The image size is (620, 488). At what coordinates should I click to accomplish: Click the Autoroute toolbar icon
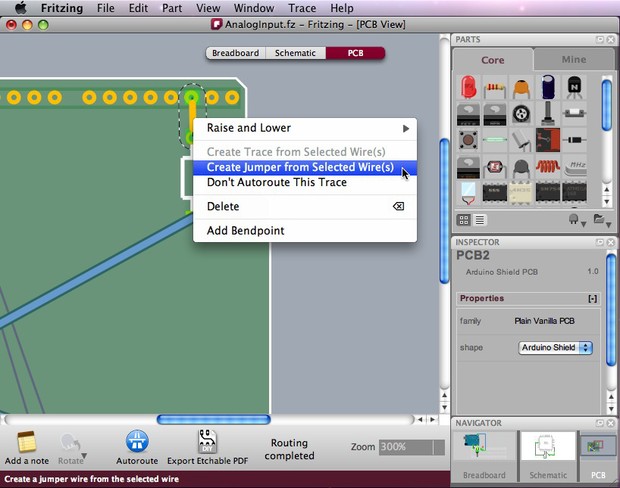tap(137, 441)
